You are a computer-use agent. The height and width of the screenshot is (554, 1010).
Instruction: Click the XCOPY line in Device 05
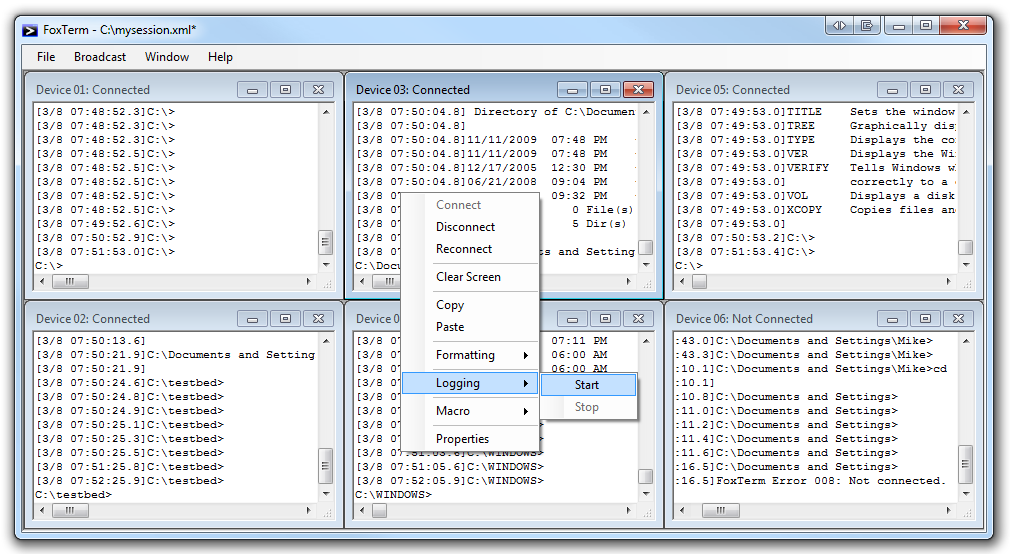(x=815, y=209)
